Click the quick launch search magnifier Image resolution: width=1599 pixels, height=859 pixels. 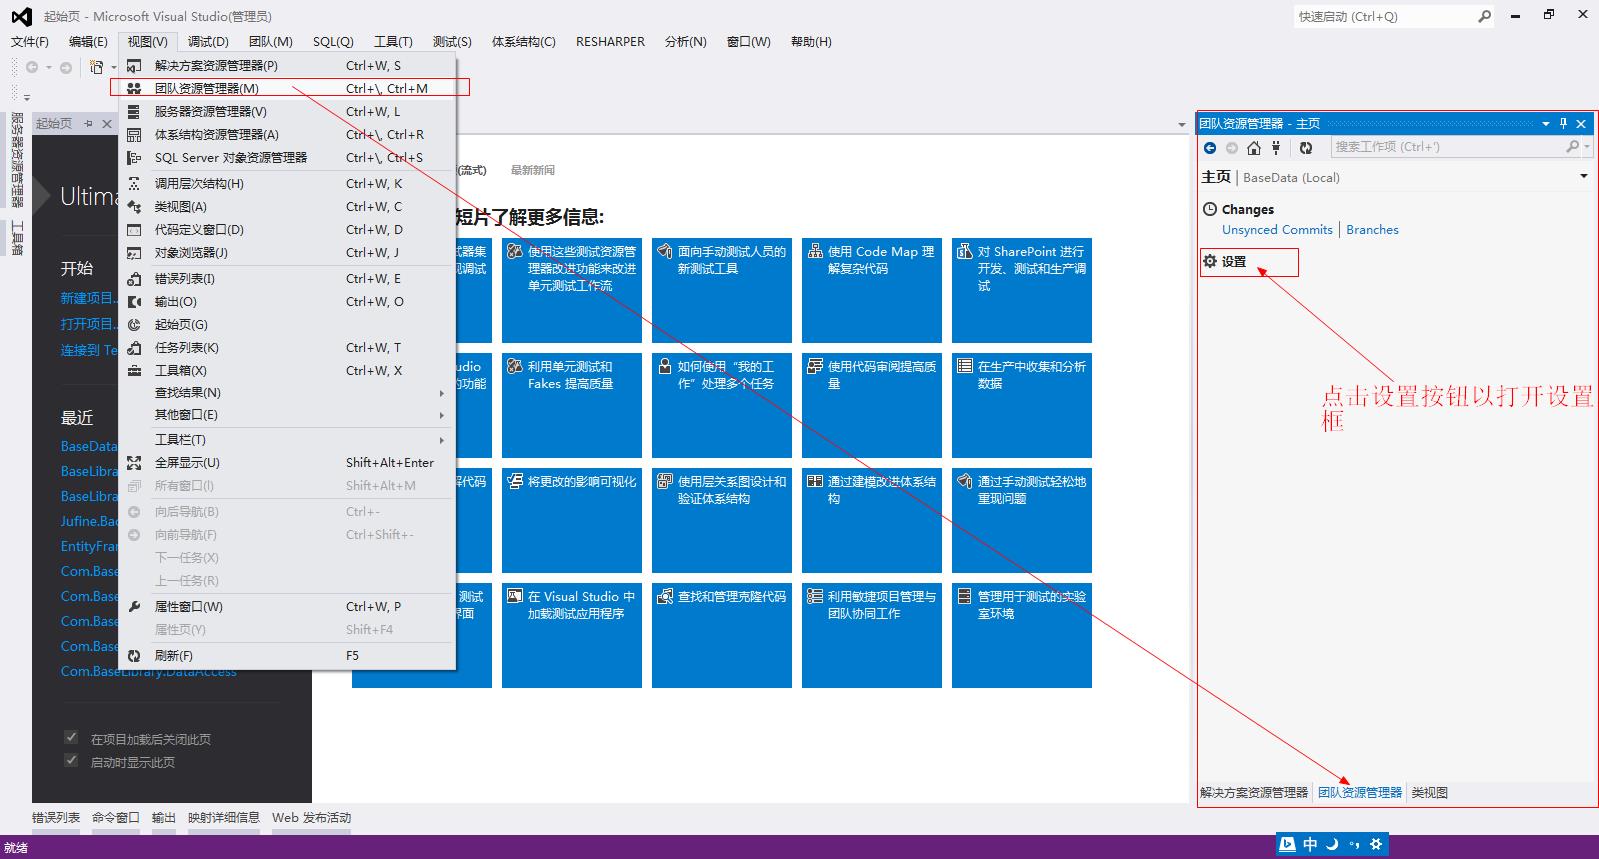click(x=1484, y=16)
